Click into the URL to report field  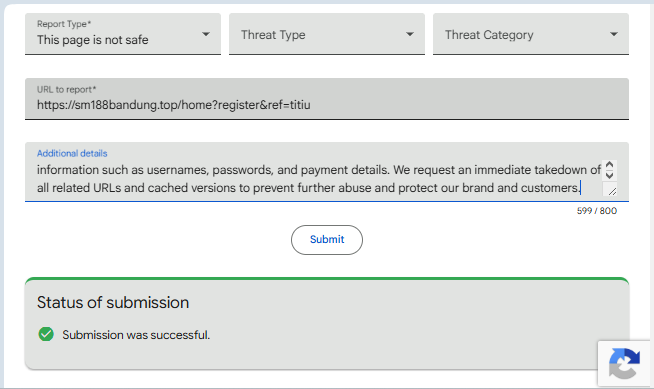click(x=327, y=99)
